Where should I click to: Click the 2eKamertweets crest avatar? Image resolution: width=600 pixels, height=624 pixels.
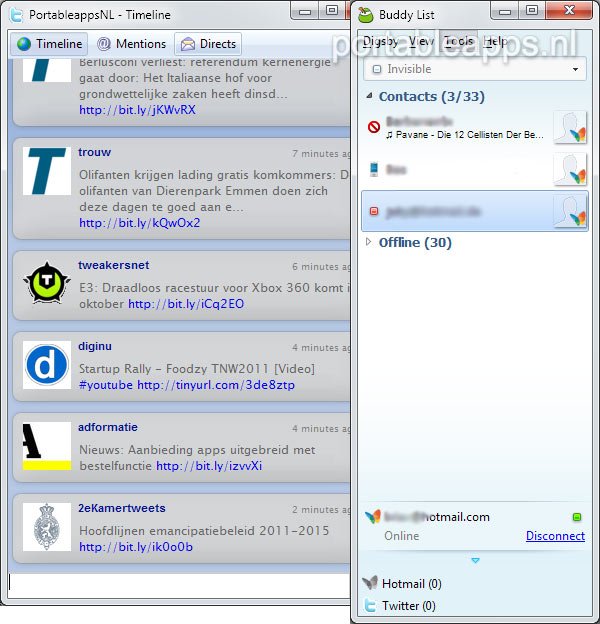pyautogui.click(x=46, y=527)
